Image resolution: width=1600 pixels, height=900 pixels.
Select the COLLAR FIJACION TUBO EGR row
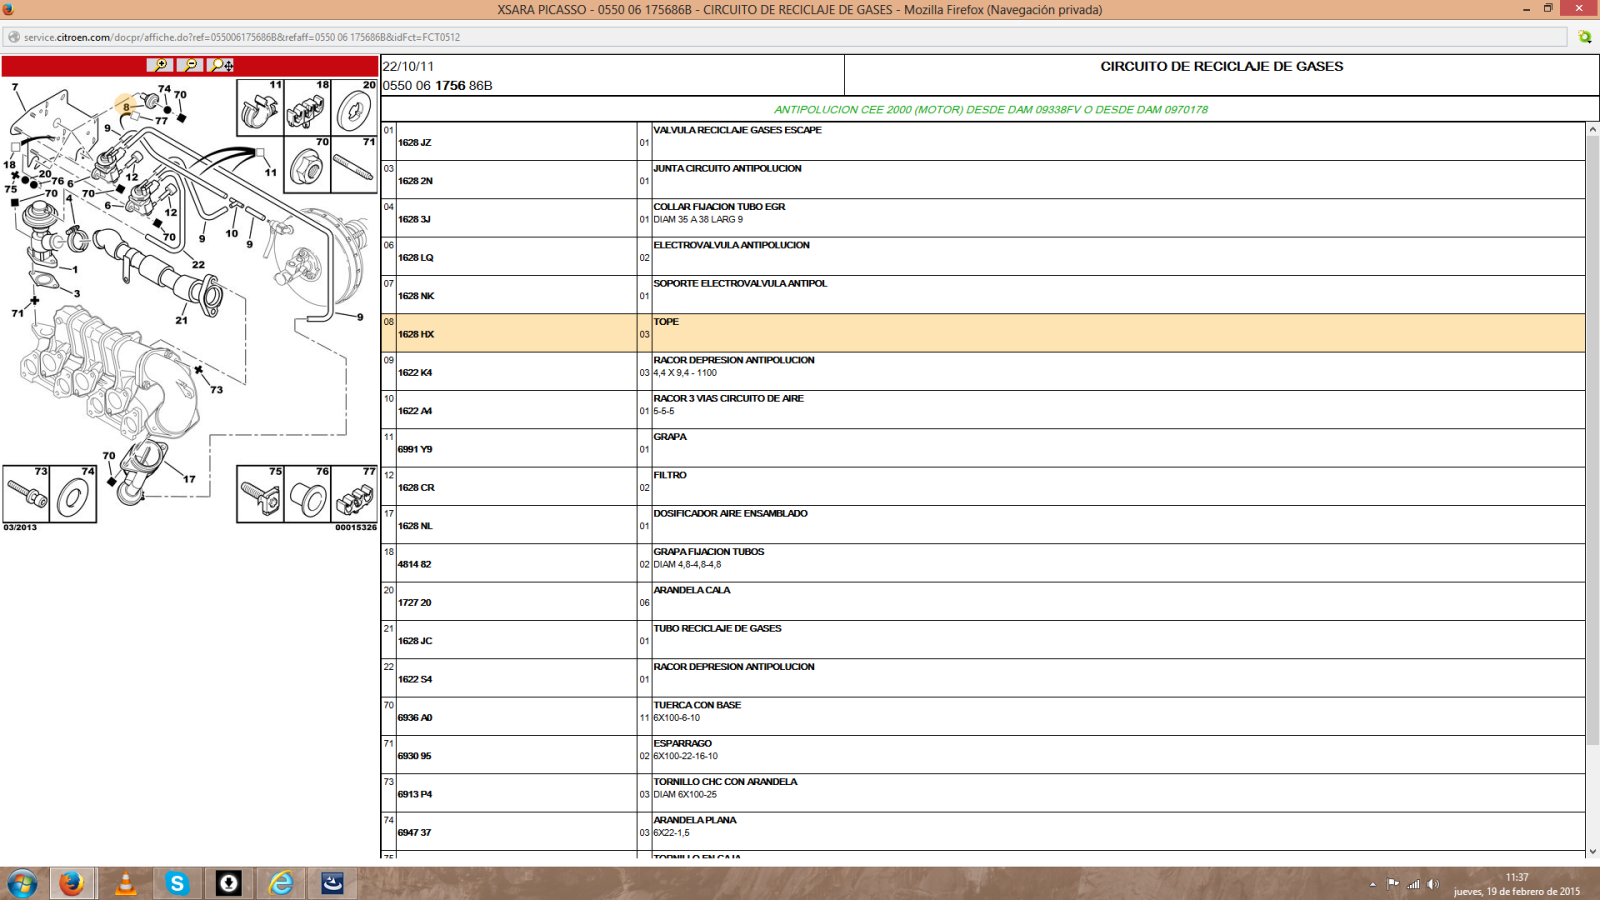click(x=983, y=218)
